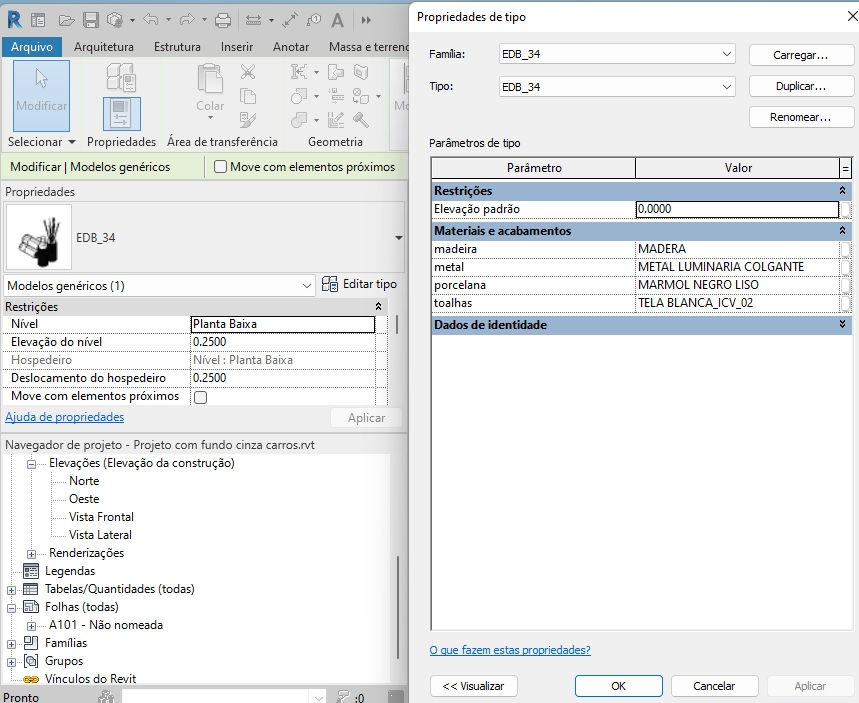Viewport: 859px width, 703px height.
Task: Click the Modificar arrow tool
Action: 41,96
